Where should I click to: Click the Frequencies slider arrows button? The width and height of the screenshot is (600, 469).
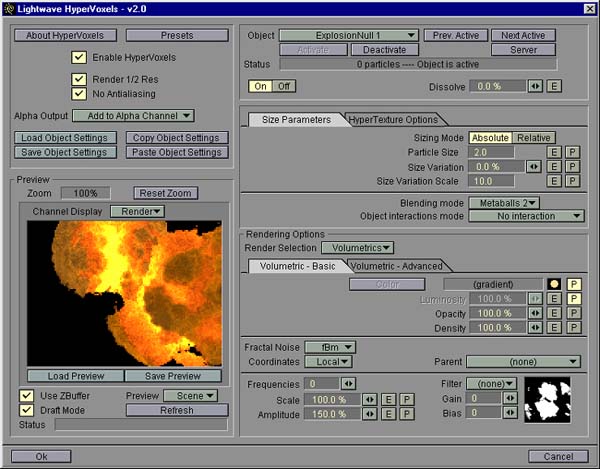point(348,383)
